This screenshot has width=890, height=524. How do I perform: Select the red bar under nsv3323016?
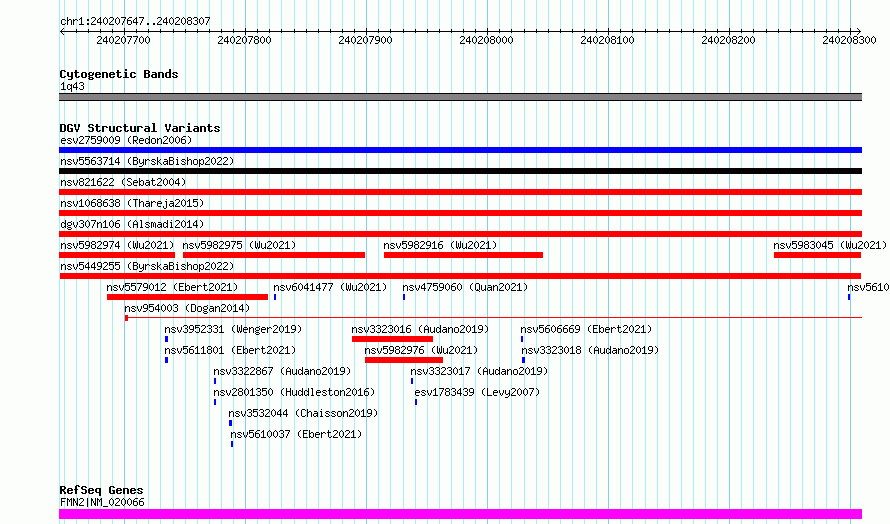pos(392,339)
